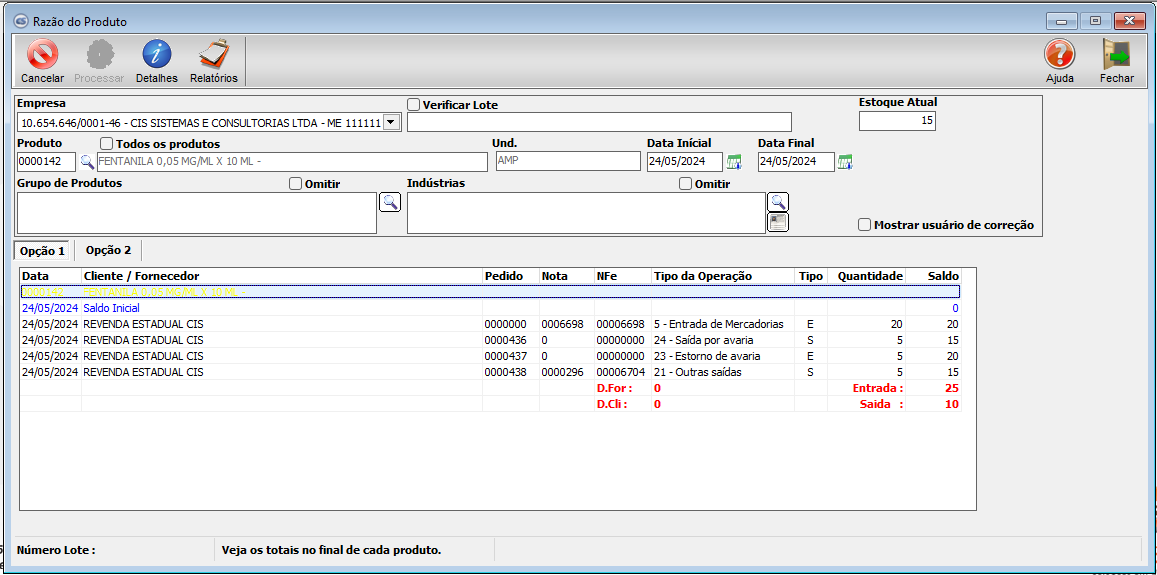Open the Detalhes info icon
This screenshot has width=1157, height=575.
156,55
